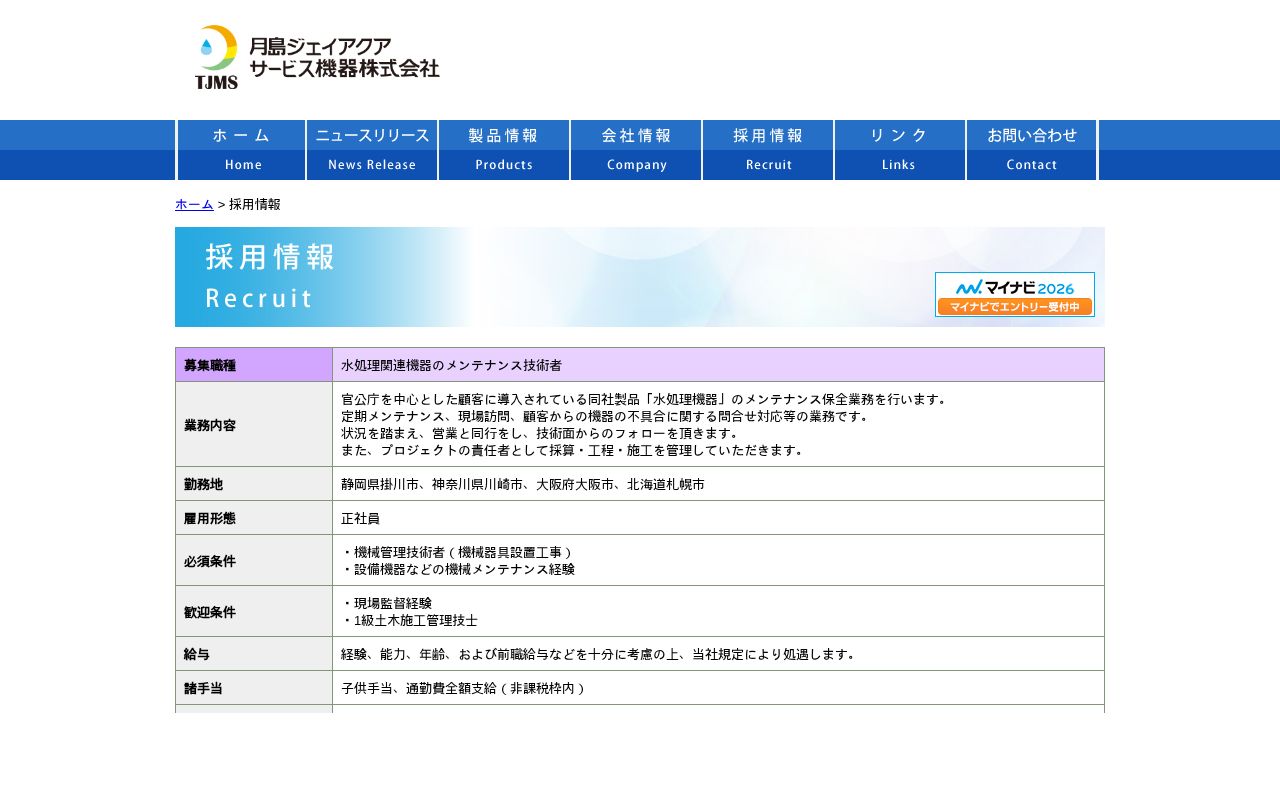Click the マイナビ2026 entry banner
Screen dimensions: 1280x800
[x=1014, y=295]
